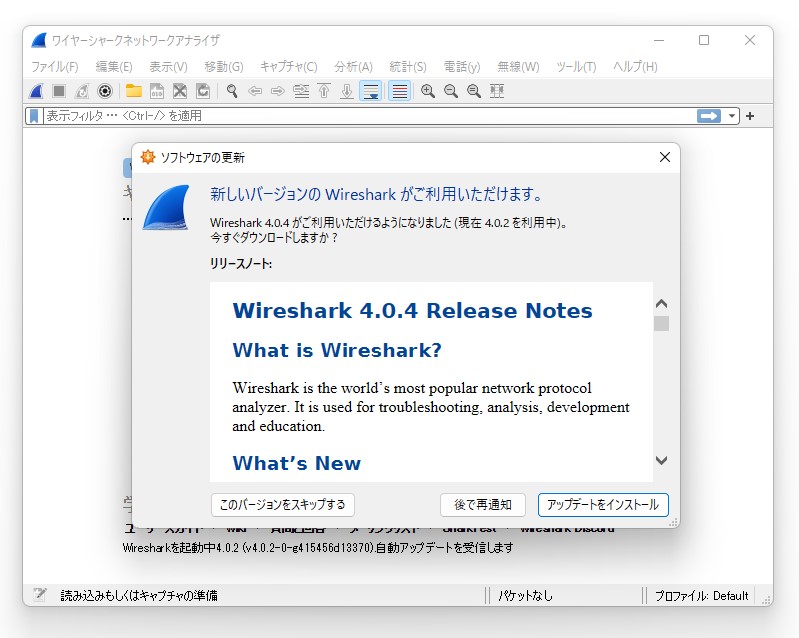Click アップデートをインストール button
The height and width of the screenshot is (638, 799).
603,505
